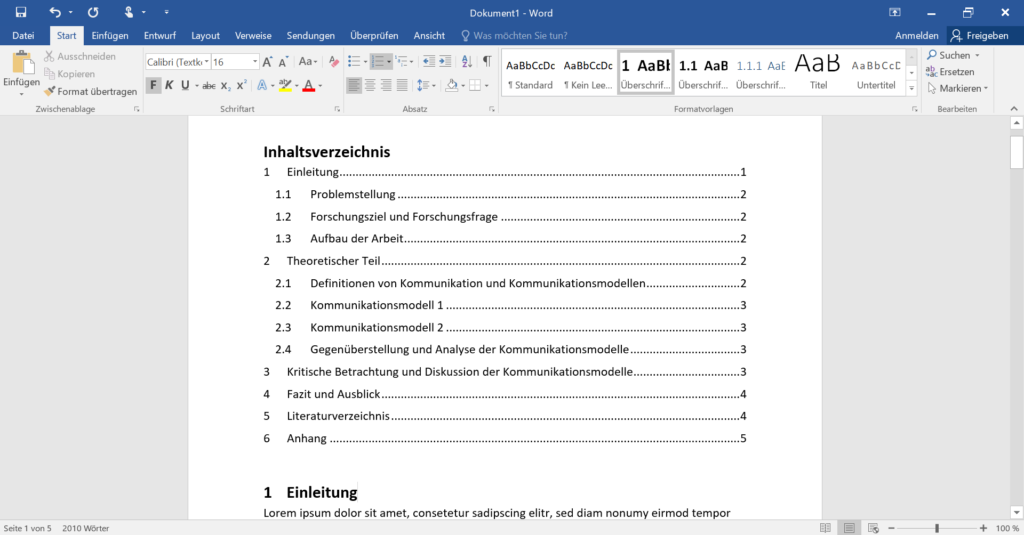Center align the paragraph
Image resolution: width=1024 pixels, height=535 pixels.
(x=370, y=85)
